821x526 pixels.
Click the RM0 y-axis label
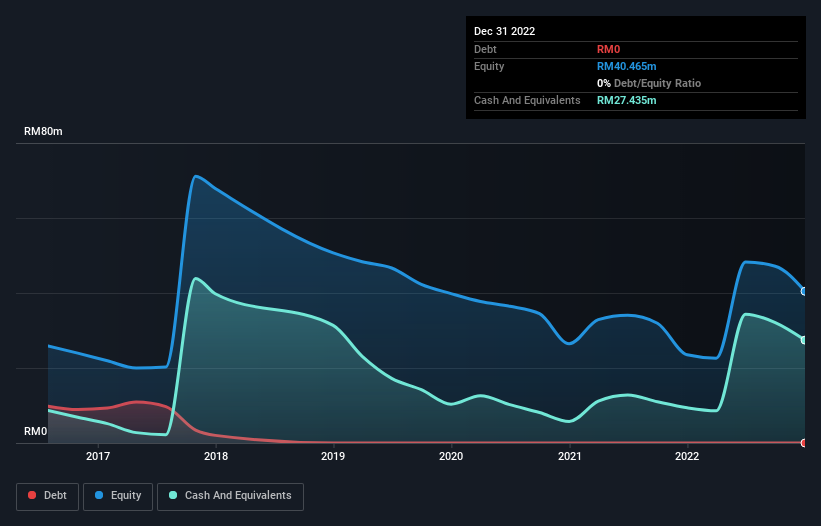36,431
